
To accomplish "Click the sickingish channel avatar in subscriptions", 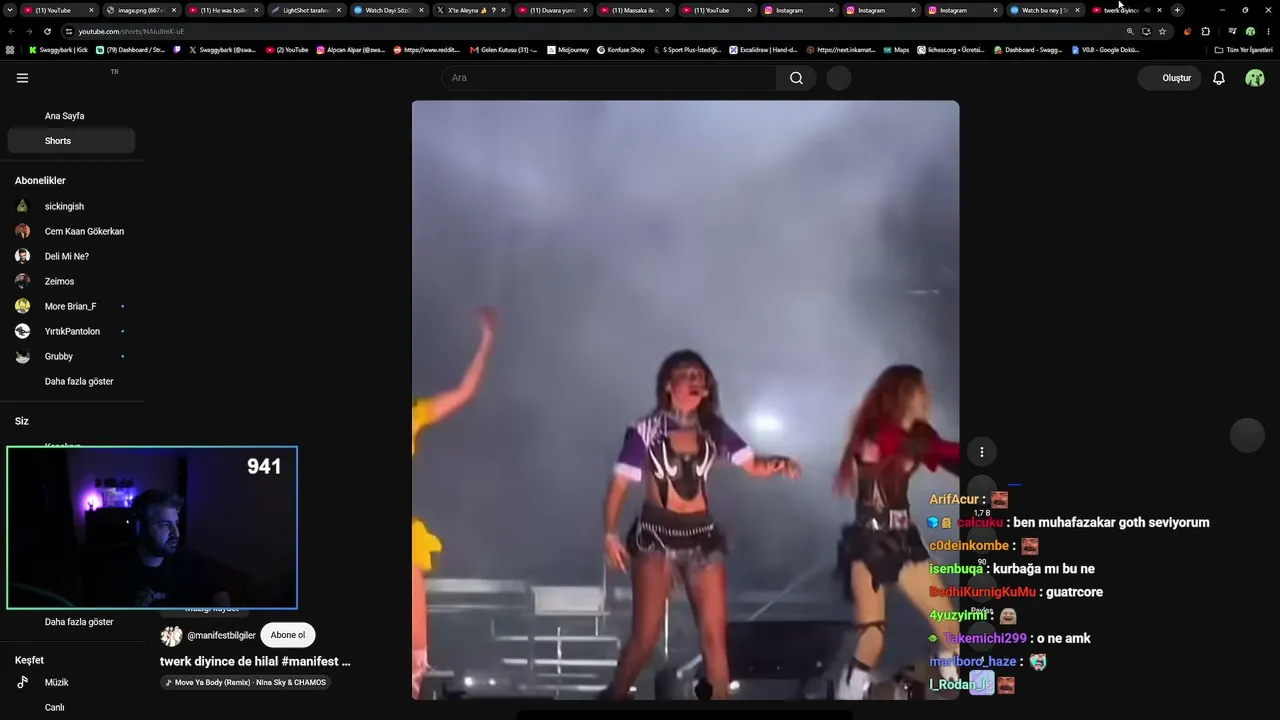I will [22, 206].
